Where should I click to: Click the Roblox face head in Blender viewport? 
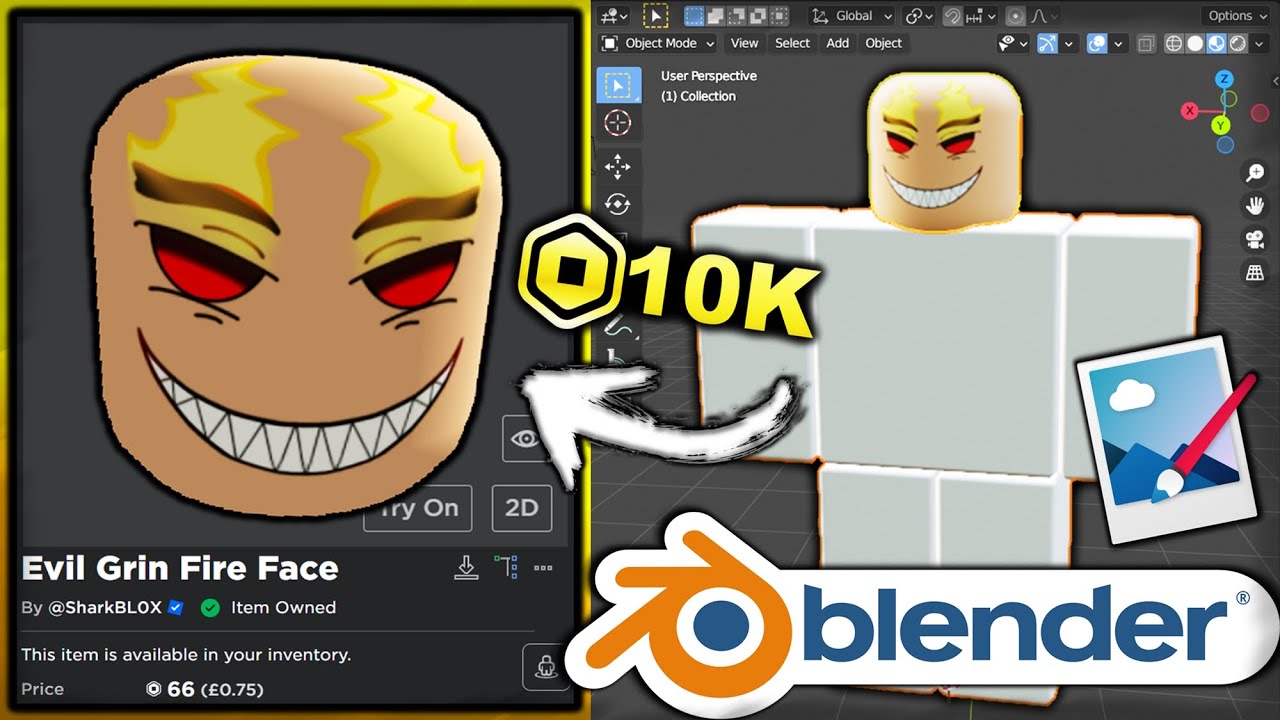[x=944, y=151]
